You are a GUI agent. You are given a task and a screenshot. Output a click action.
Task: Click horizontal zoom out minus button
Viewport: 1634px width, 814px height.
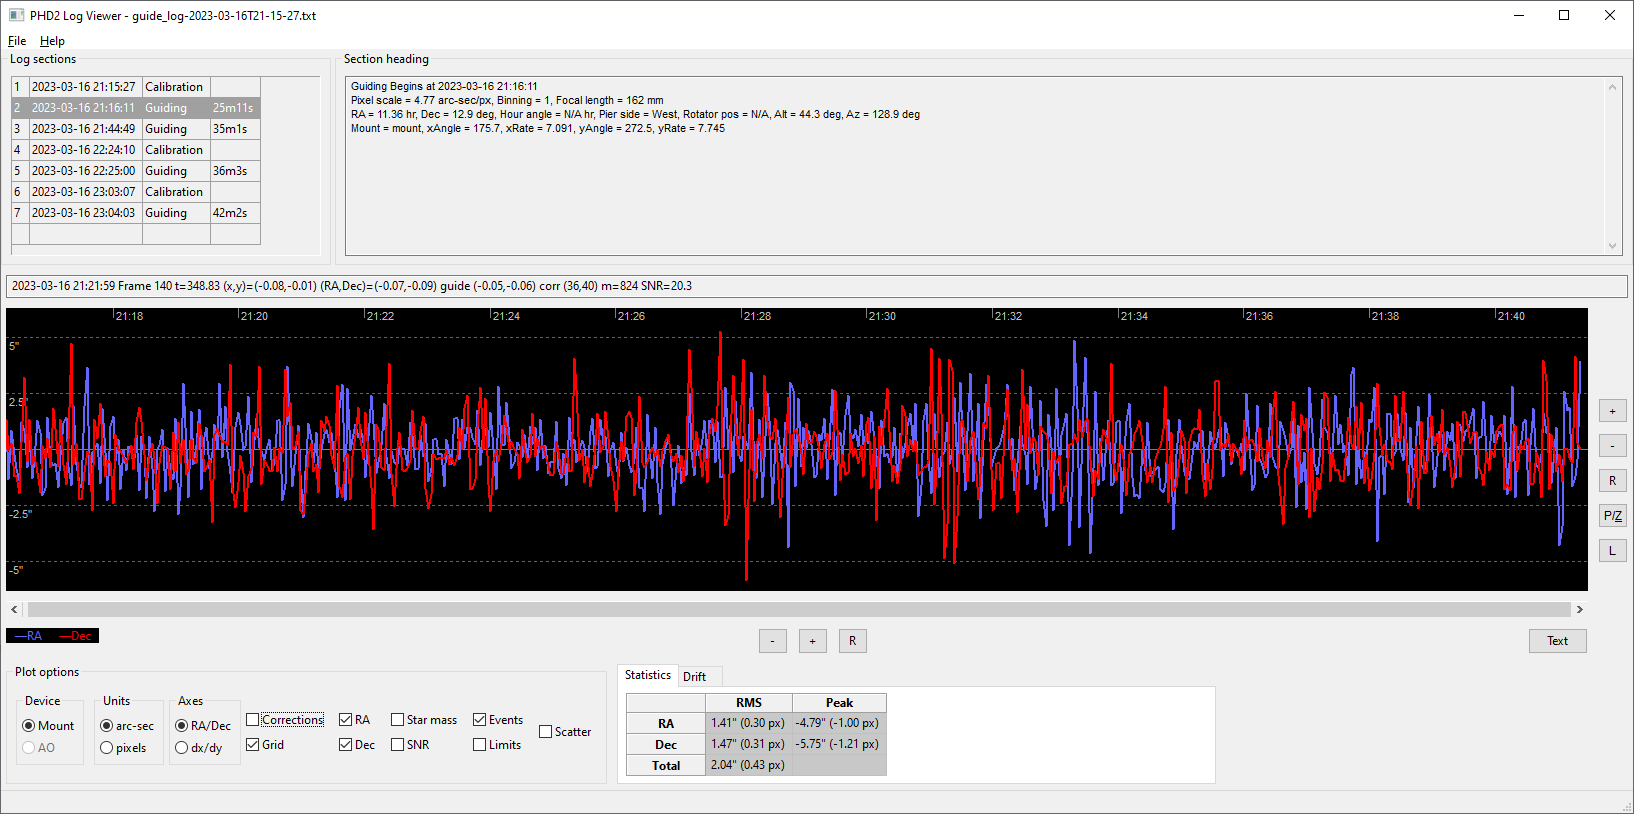[773, 641]
